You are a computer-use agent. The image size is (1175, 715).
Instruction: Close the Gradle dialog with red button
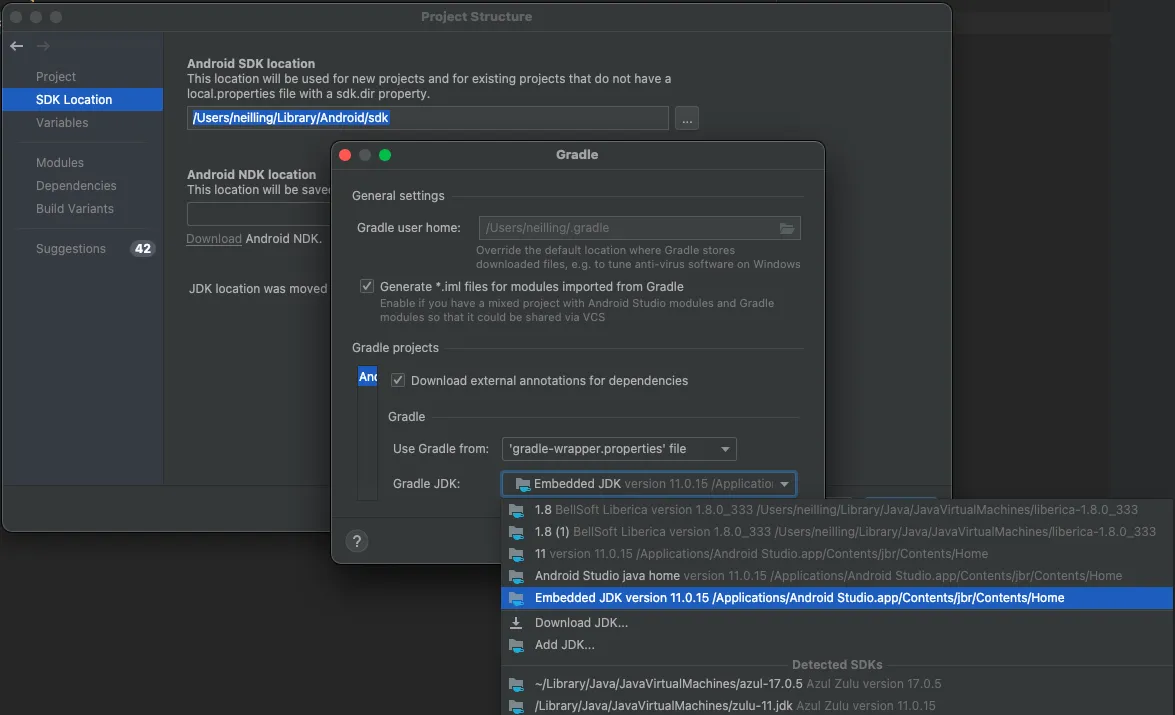coord(345,155)
